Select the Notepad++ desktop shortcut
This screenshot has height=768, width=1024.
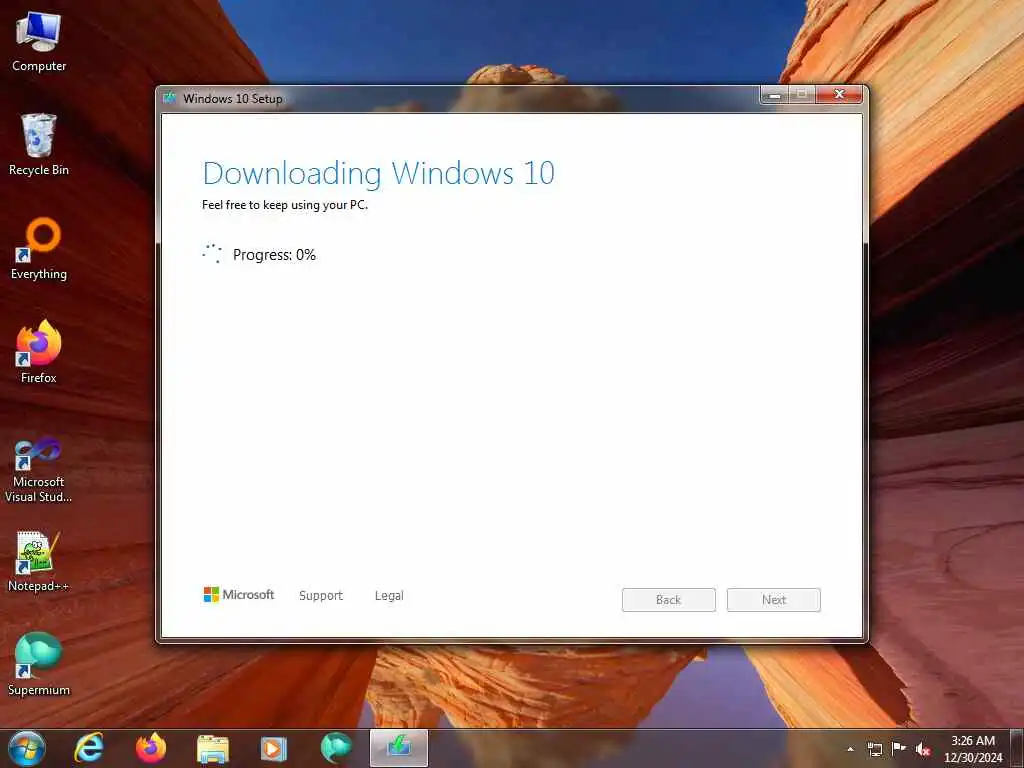coord(39,561)
